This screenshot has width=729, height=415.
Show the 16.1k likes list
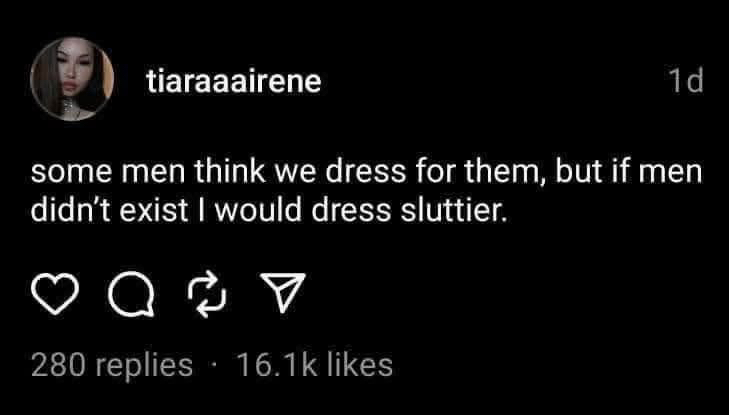[315, 366]
